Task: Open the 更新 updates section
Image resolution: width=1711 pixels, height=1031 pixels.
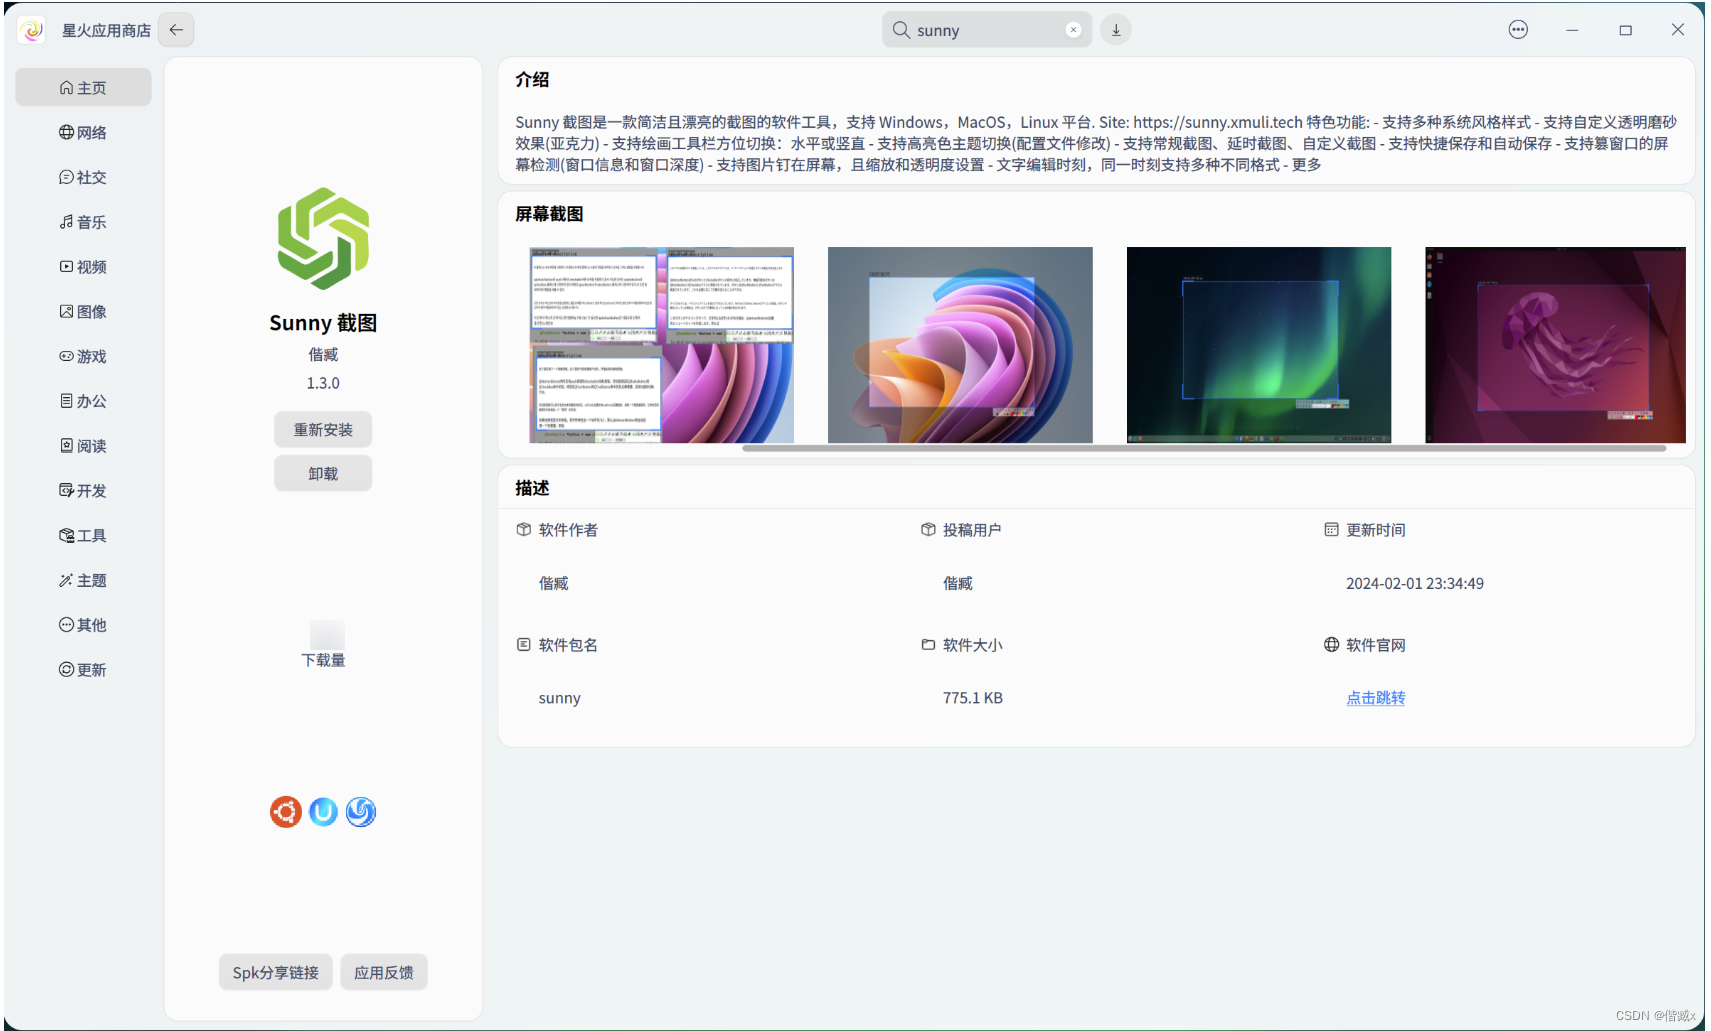Action: [83, 670]
